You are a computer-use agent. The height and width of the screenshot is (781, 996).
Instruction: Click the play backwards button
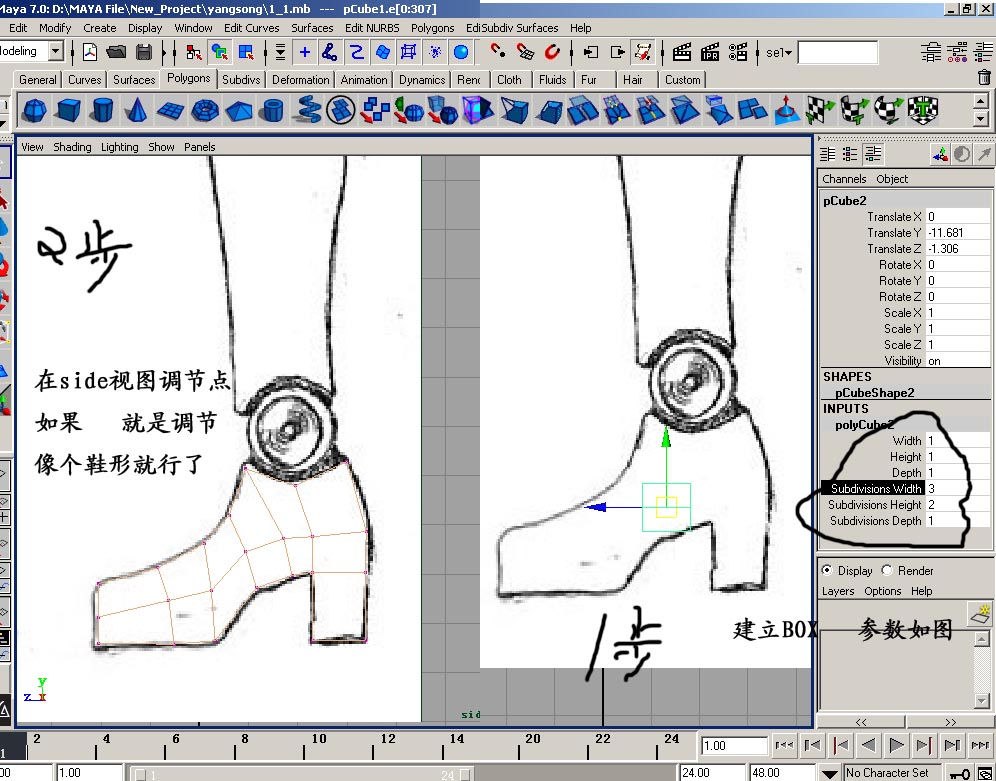[x=868, y=745]
